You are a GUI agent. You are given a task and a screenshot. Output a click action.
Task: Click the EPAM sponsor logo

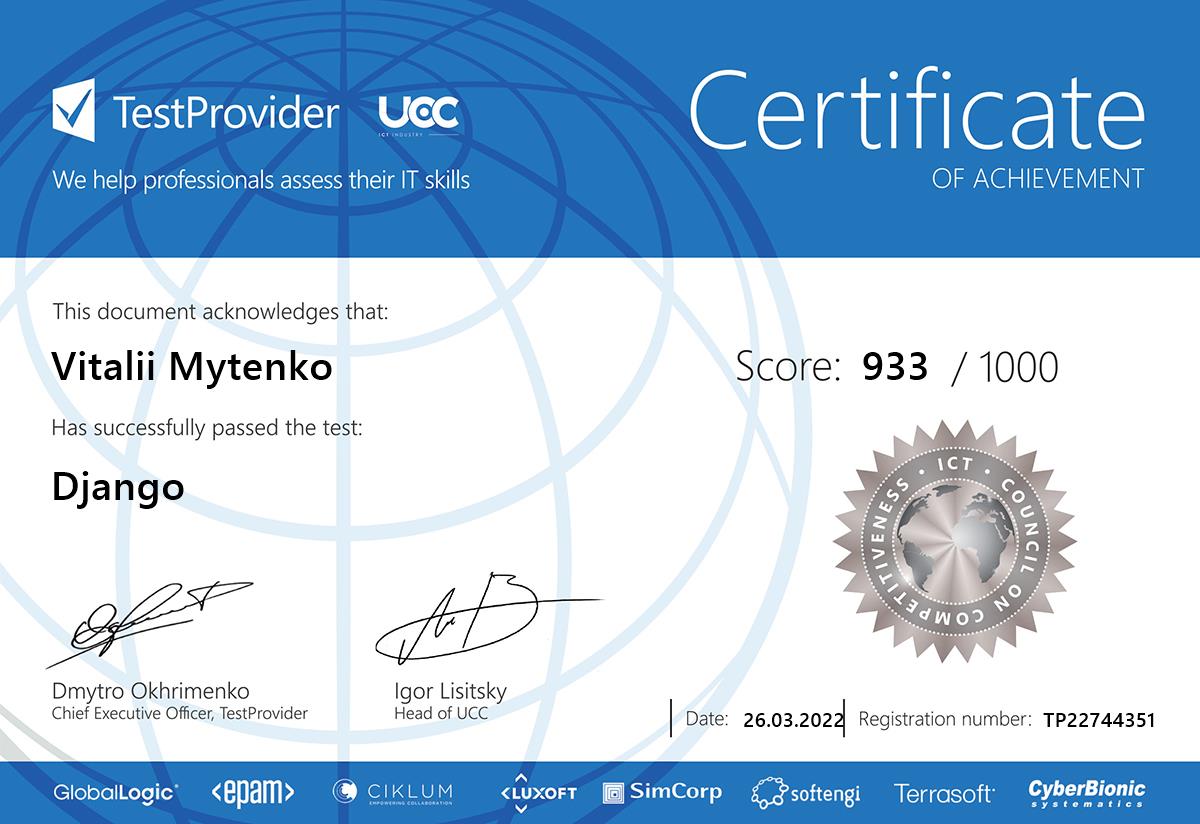click(252, 793)
